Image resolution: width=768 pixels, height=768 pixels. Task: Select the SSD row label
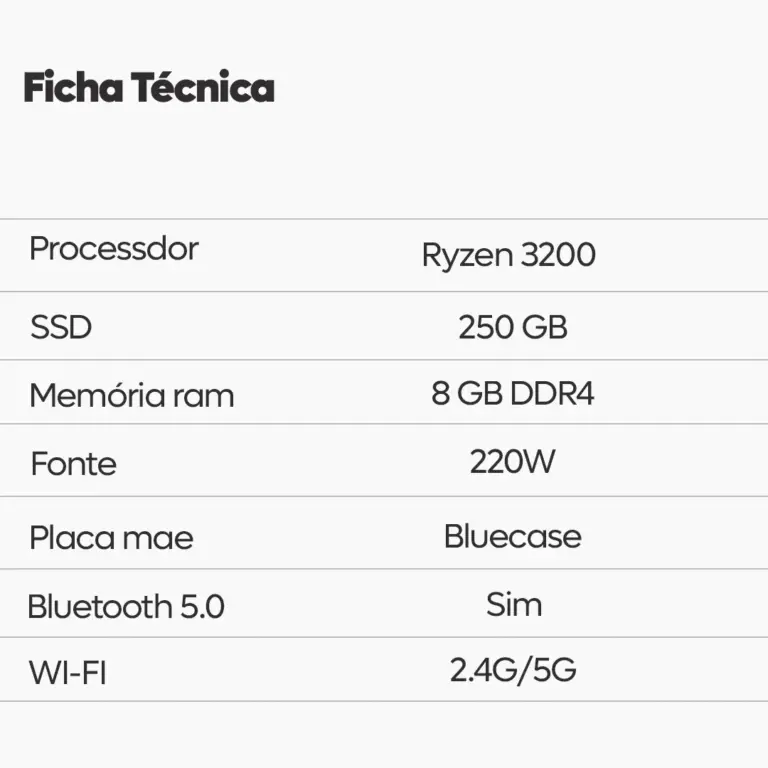(61, 328)
